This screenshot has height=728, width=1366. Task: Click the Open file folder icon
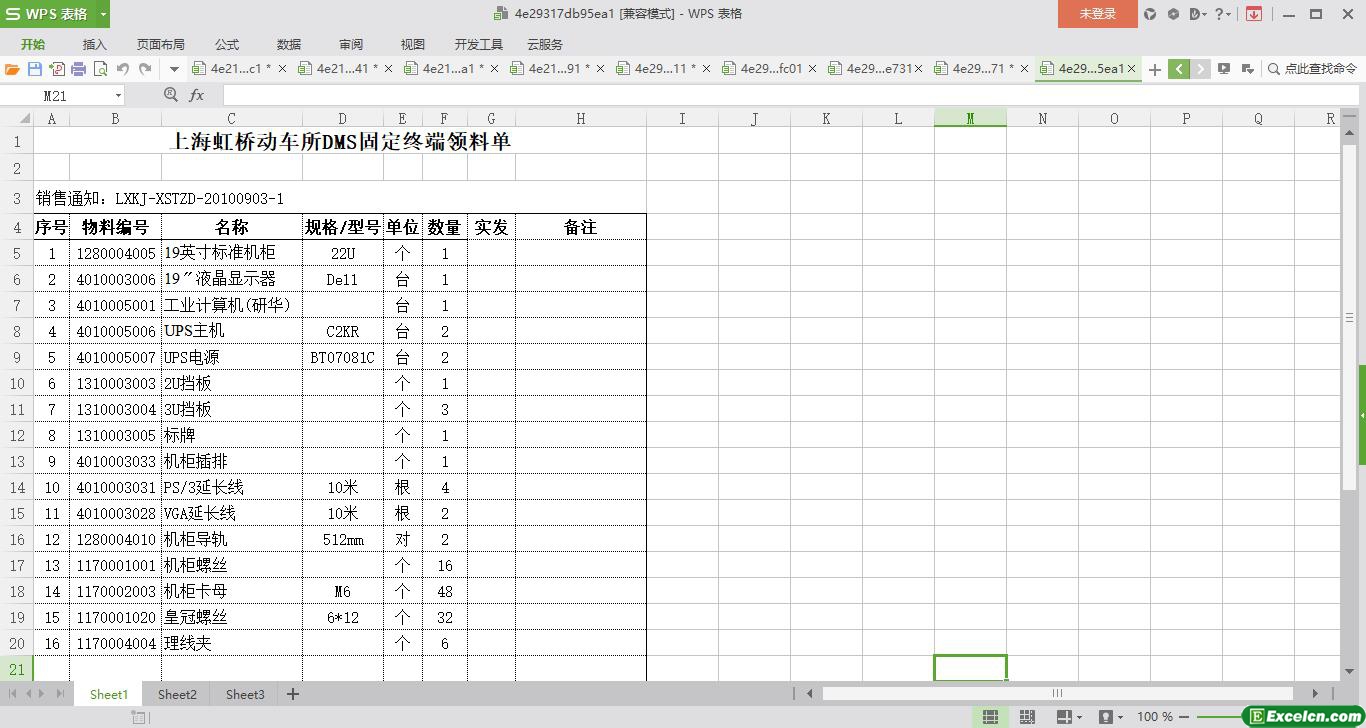click(x=12, y=69)
